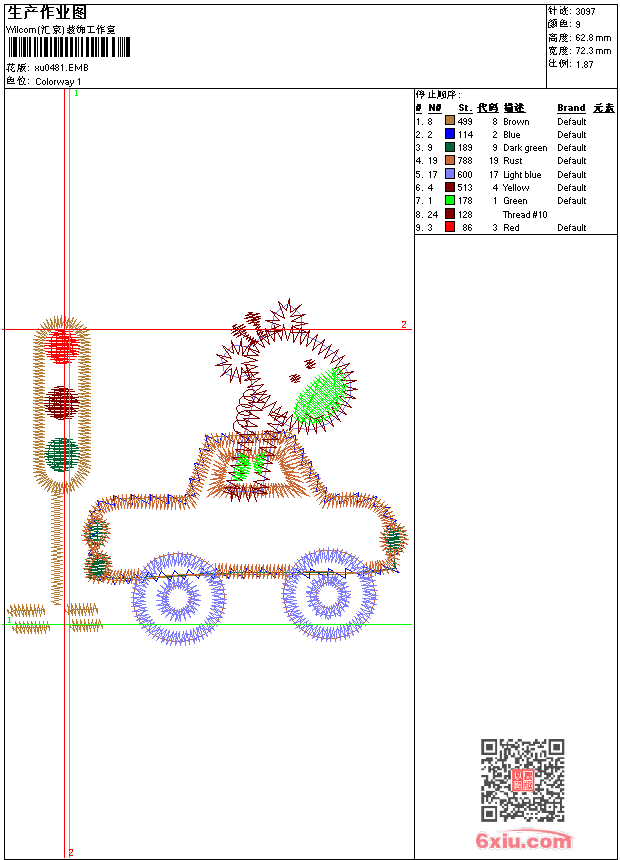
Task: Click the '描述' description column header
Action: pyautogui.click(x=514, y=108)
